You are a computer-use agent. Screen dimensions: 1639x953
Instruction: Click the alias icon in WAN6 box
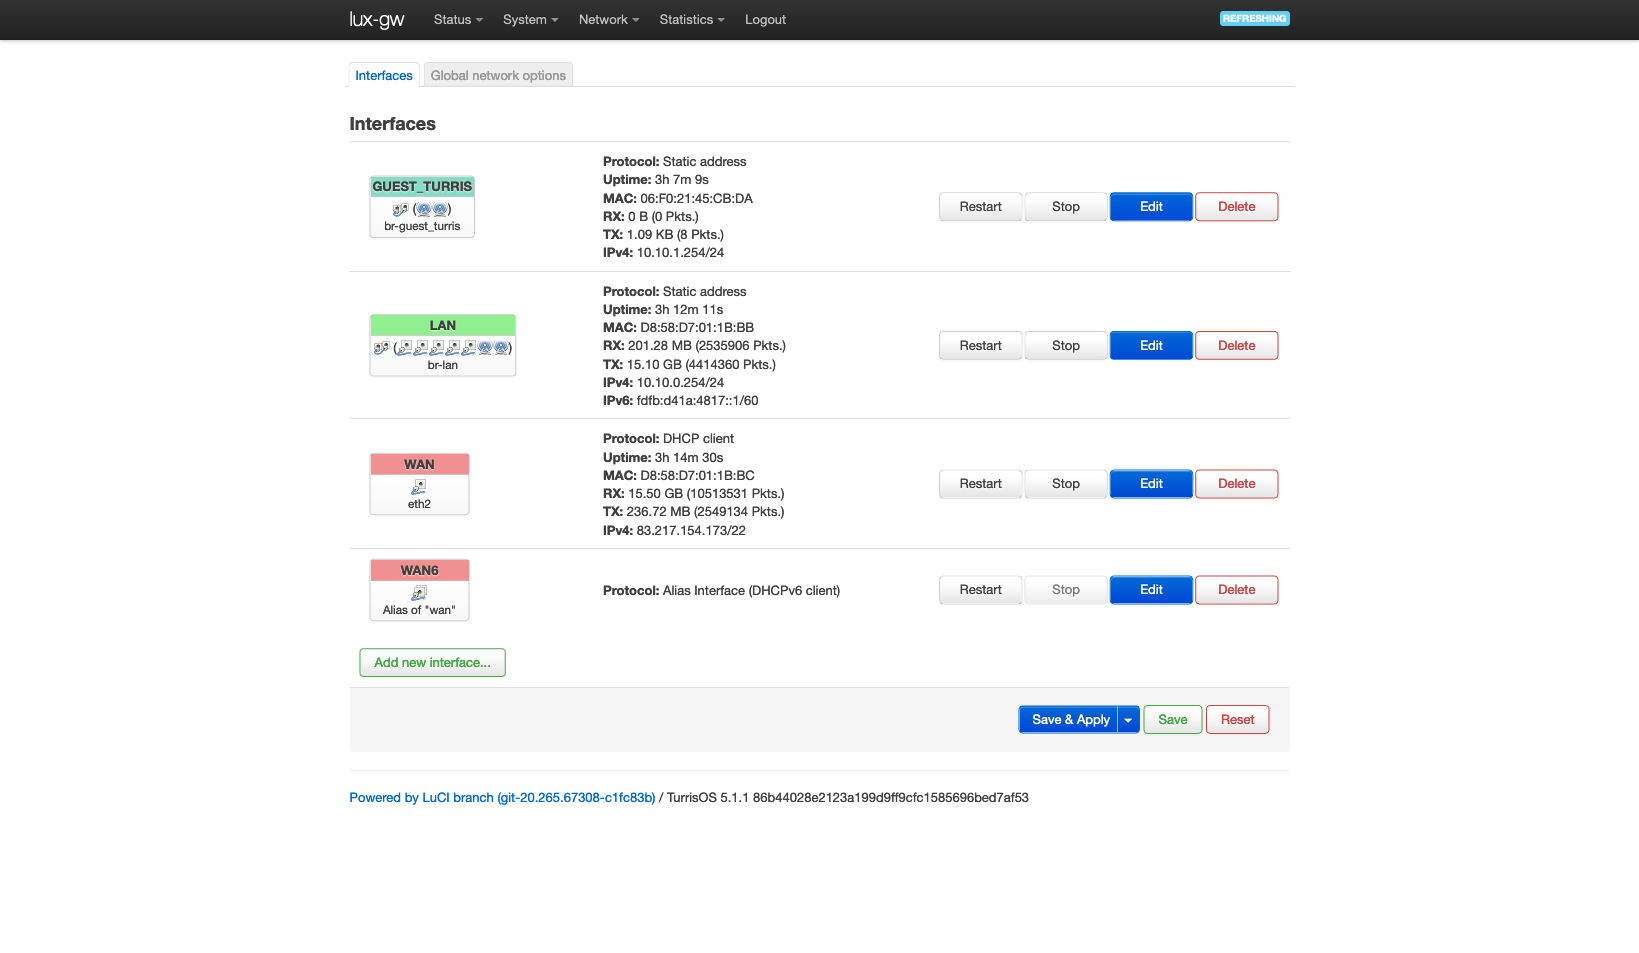pos(419,593)
